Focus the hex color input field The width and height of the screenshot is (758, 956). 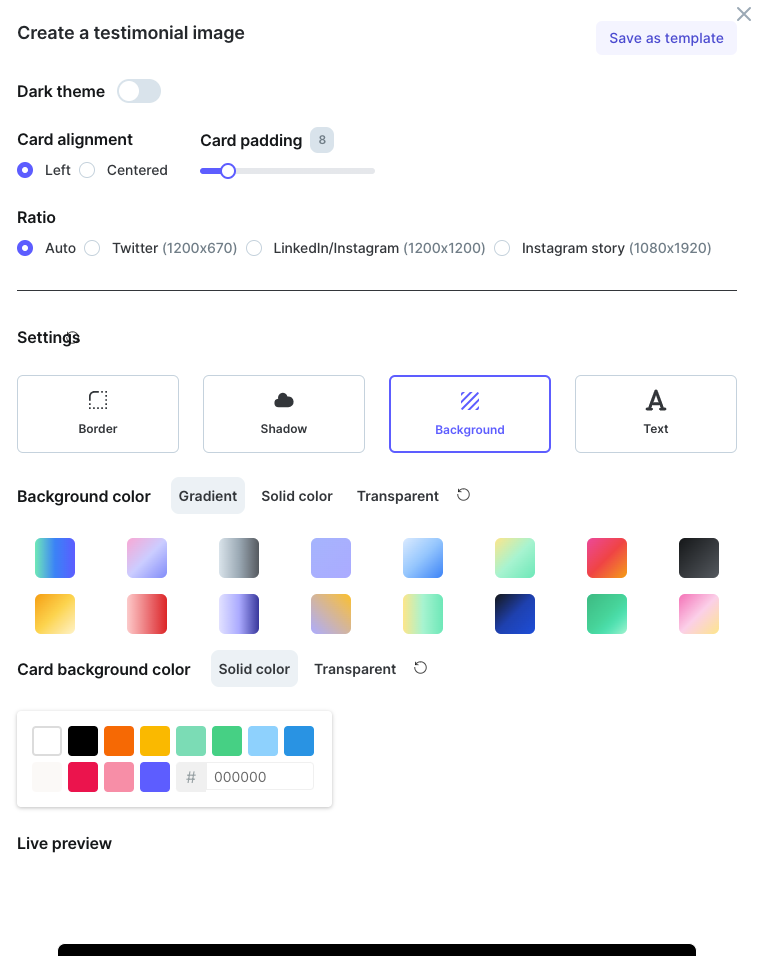click(x=260, y=777)
